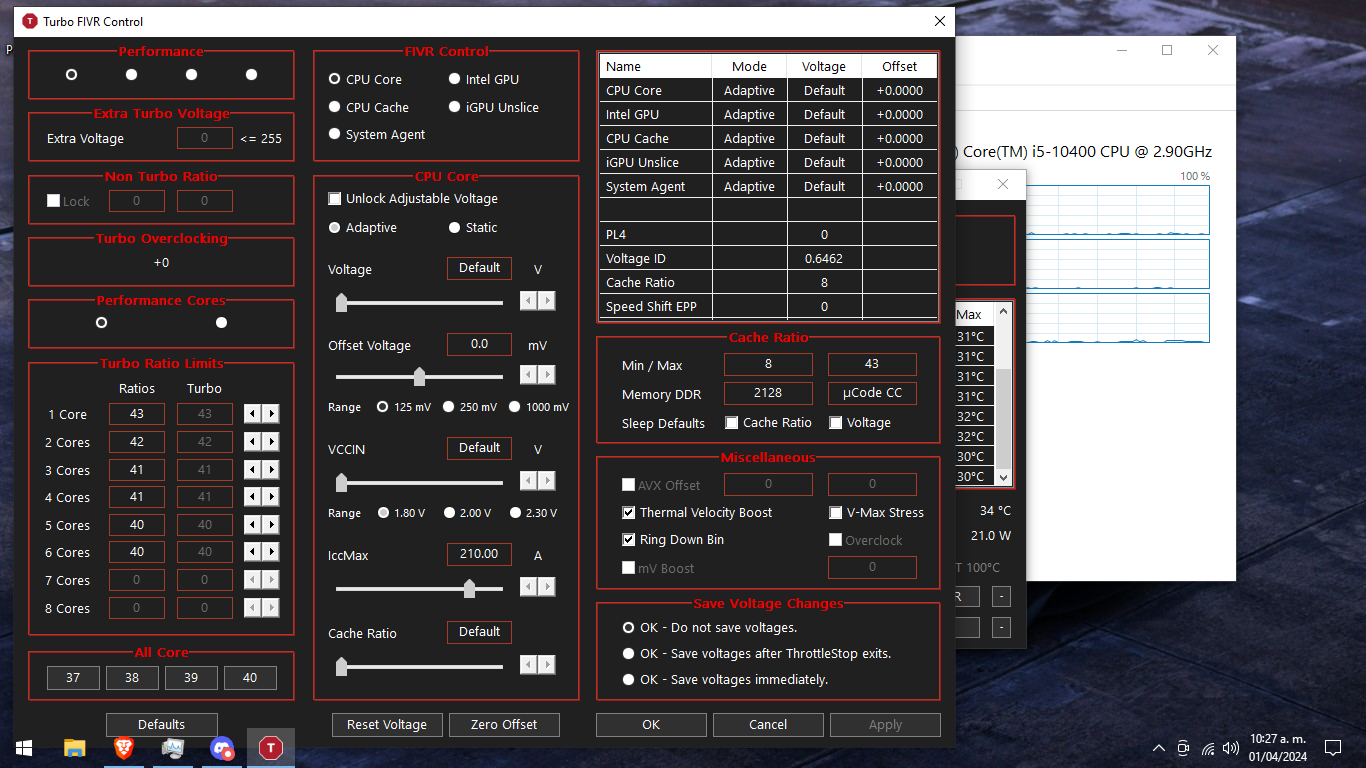Select the Intel GPU FIVR option

[x=484, y=79]
